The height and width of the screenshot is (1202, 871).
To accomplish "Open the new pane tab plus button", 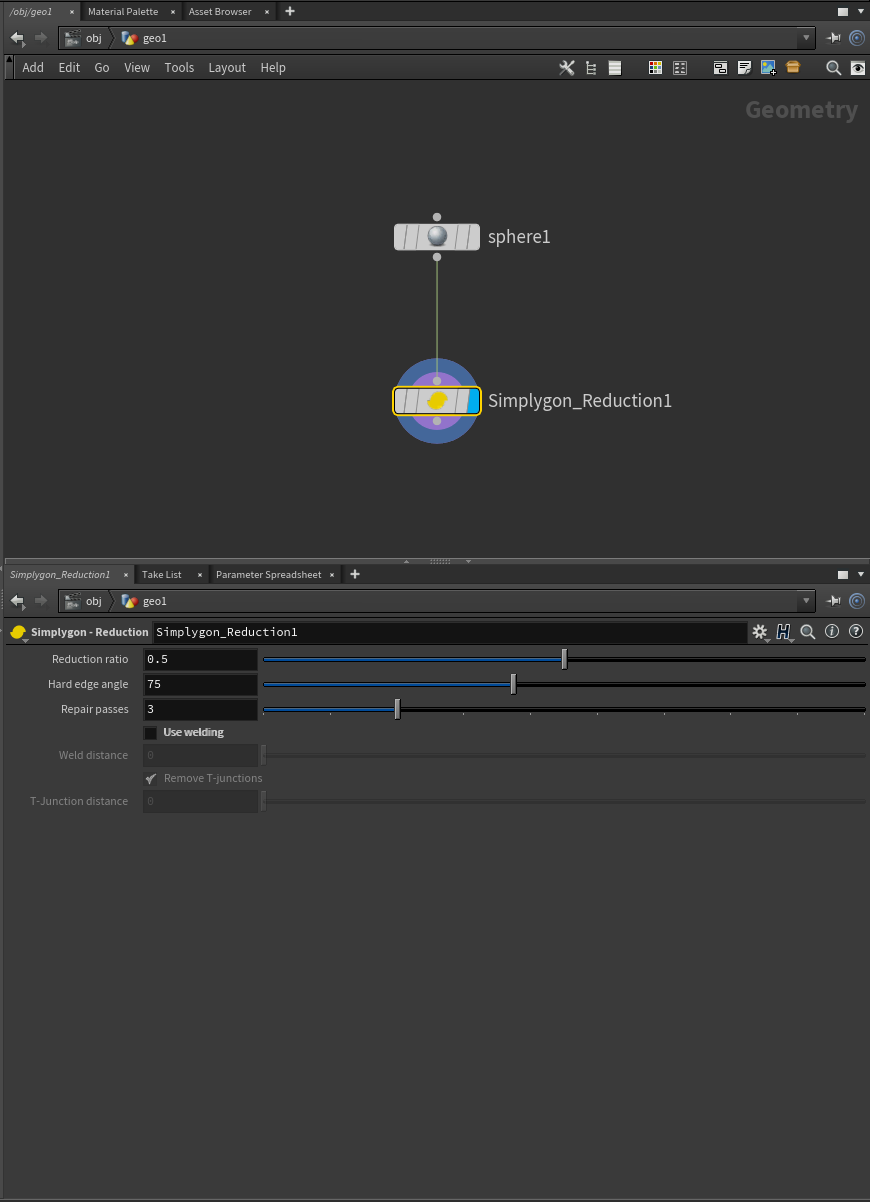I will pyautogui.click(x=289, y=11).
